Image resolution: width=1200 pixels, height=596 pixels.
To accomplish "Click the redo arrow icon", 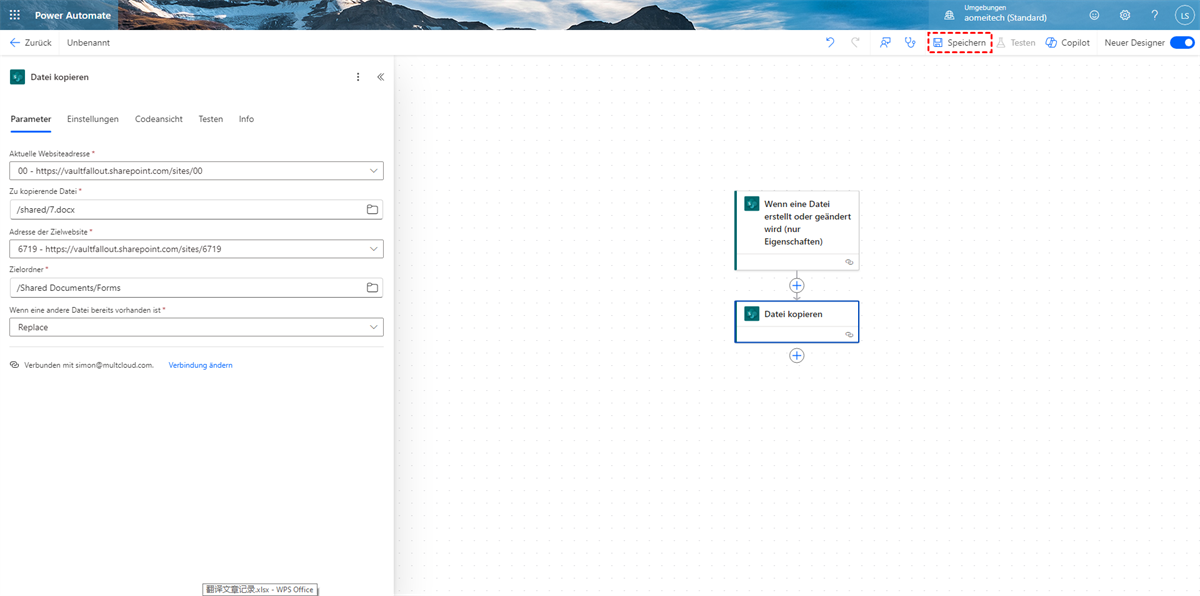I will [855, 43].
